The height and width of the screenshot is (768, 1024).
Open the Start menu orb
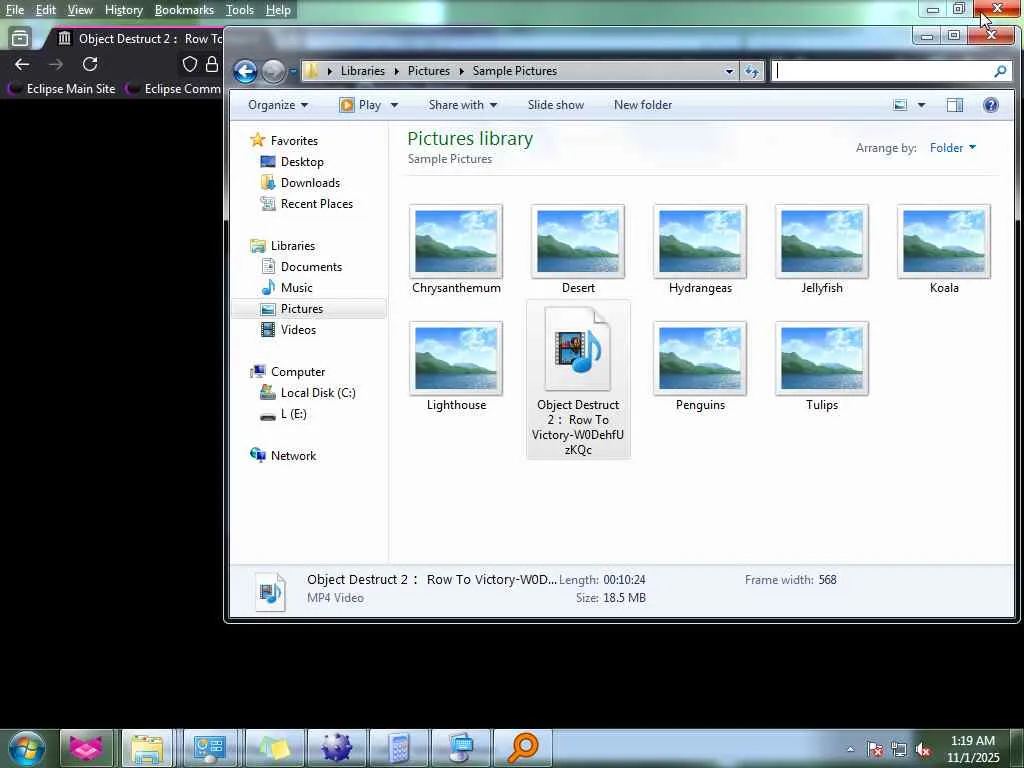pyautogui.click(x=27, y=748)
